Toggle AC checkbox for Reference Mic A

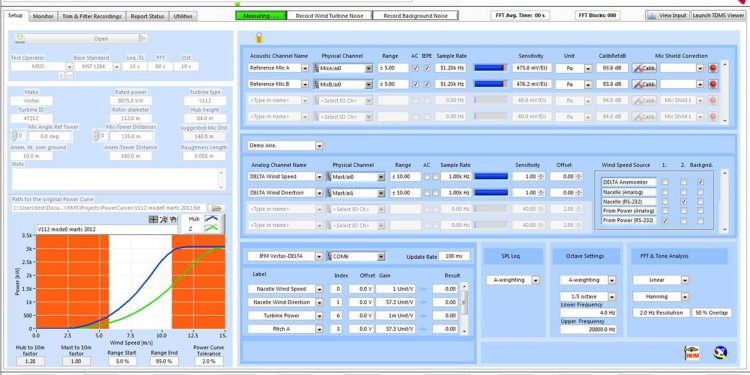tap(415, 68)
